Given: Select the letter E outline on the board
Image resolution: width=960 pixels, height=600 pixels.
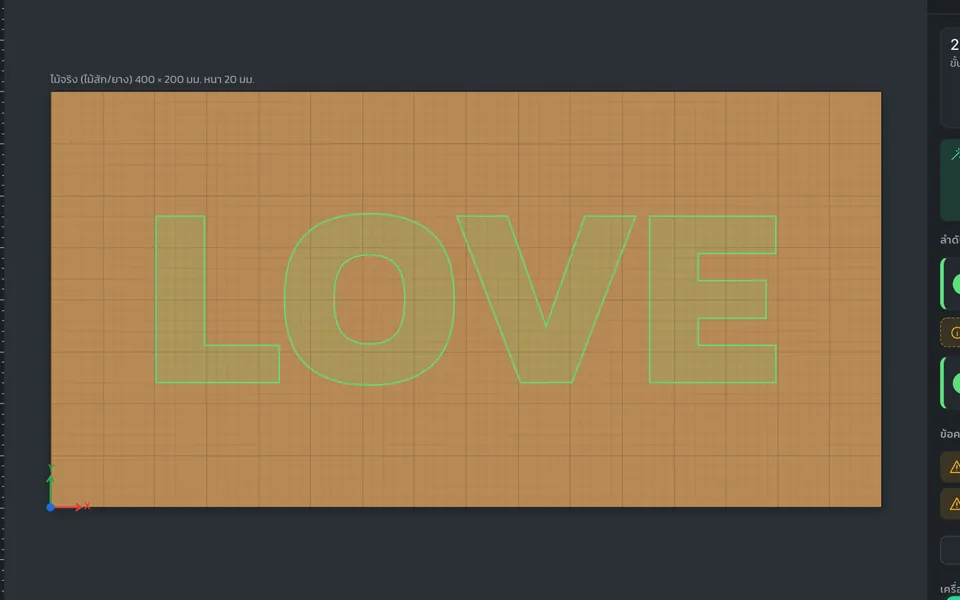Looking at the screenshot, I should click(673, 299).
